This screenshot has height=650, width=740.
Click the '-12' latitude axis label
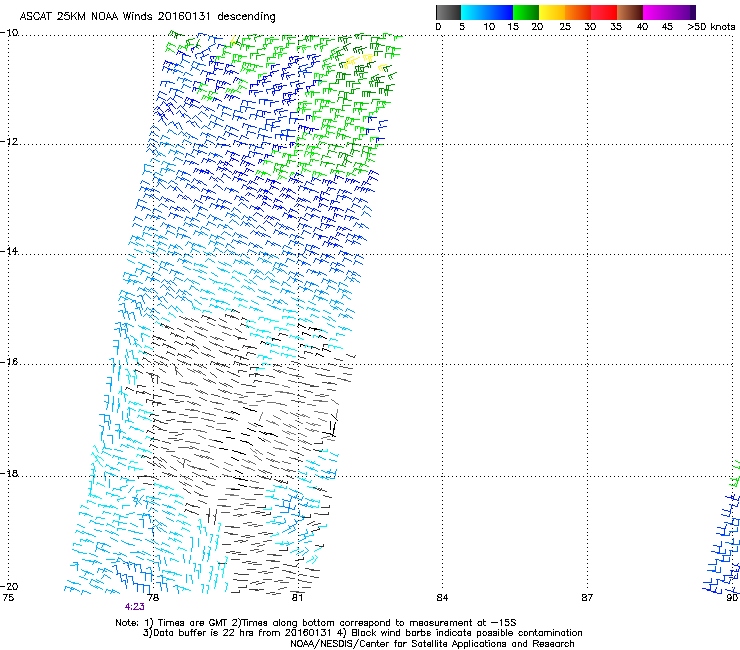tap(9, 142)
